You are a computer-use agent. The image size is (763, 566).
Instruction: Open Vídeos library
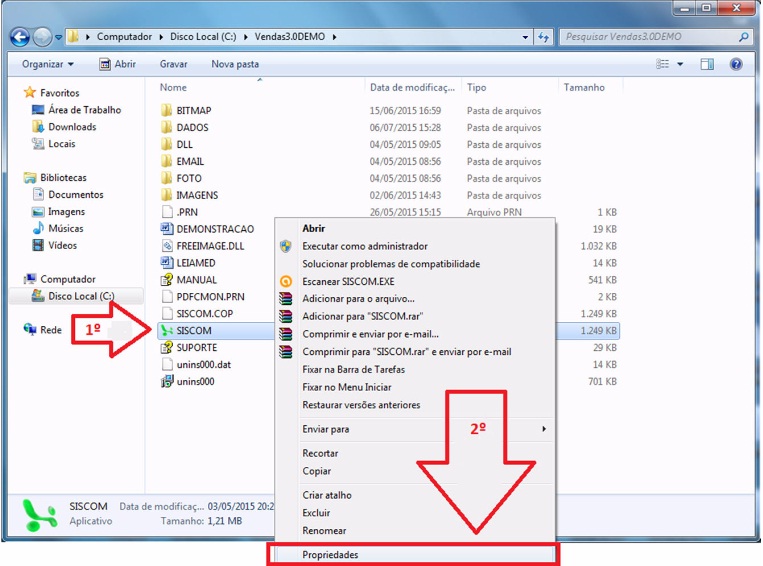tap(62, 246)
